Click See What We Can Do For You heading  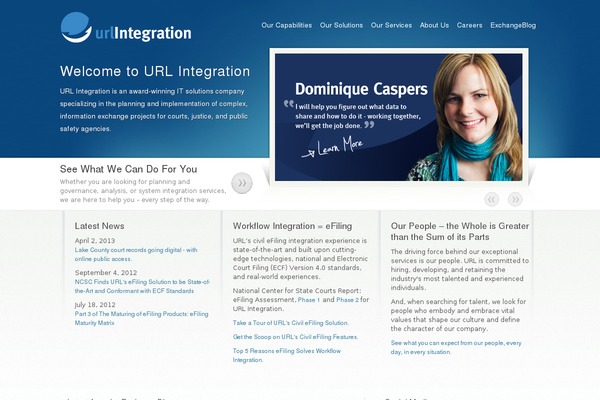coord(129,169)
